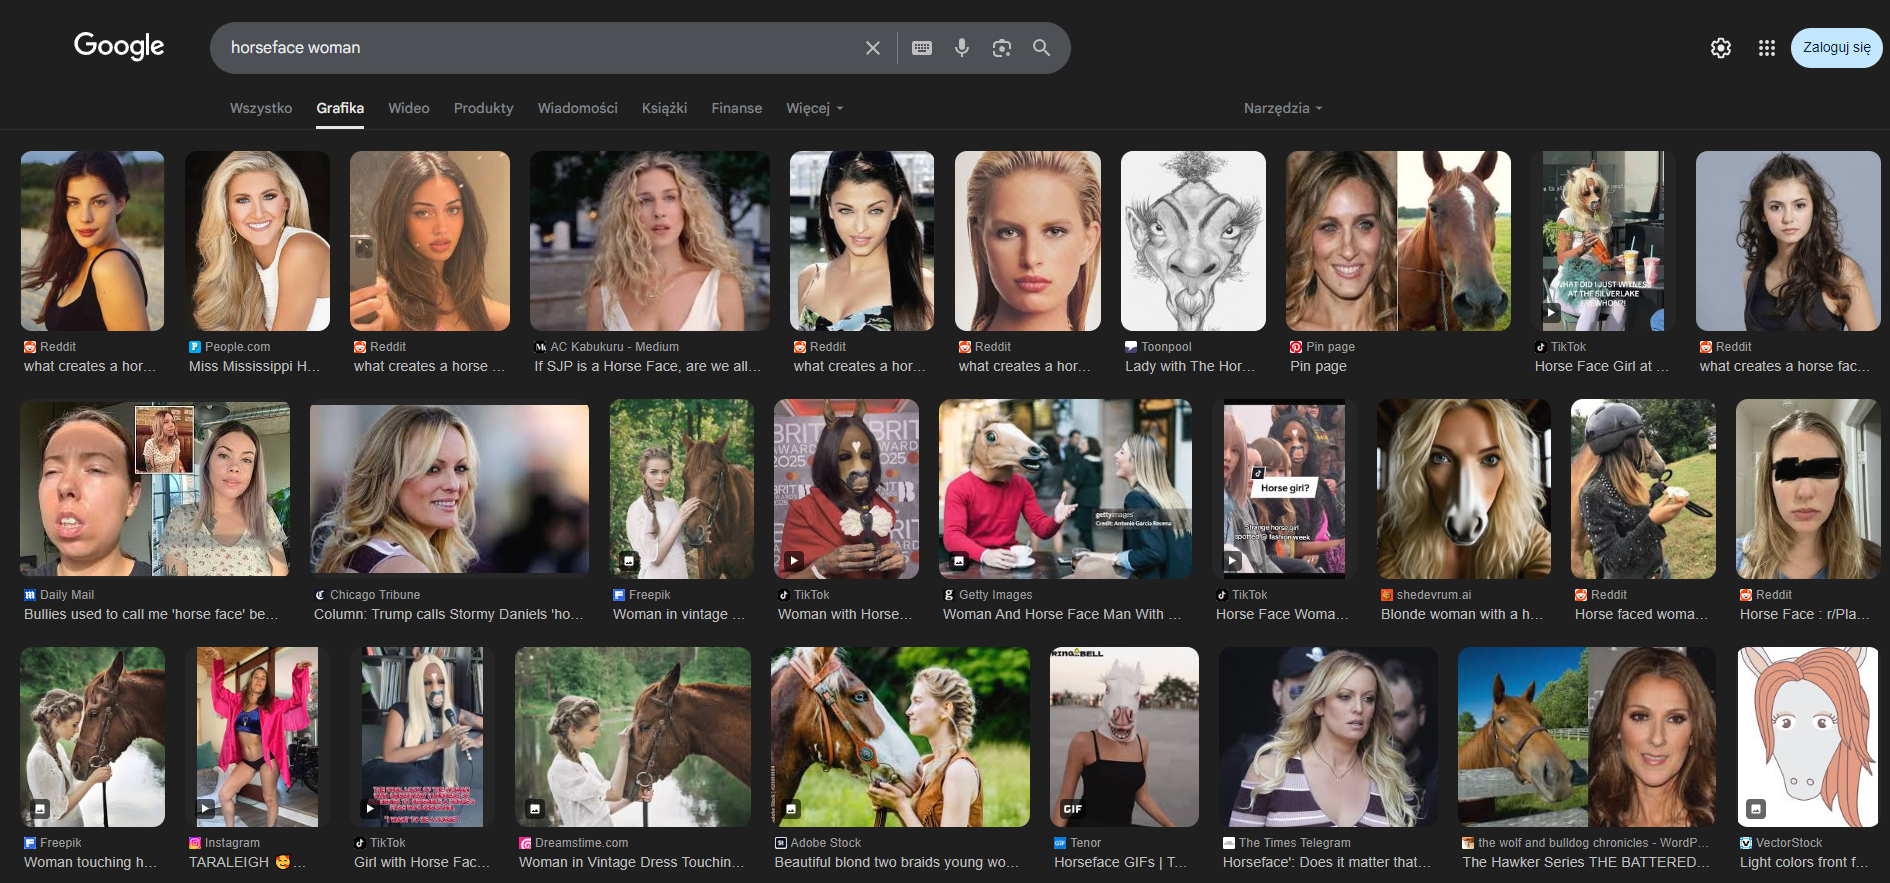
Task: Open 'Girl with Horse Fac...' TikTok caption
Action: coord(422,862)
